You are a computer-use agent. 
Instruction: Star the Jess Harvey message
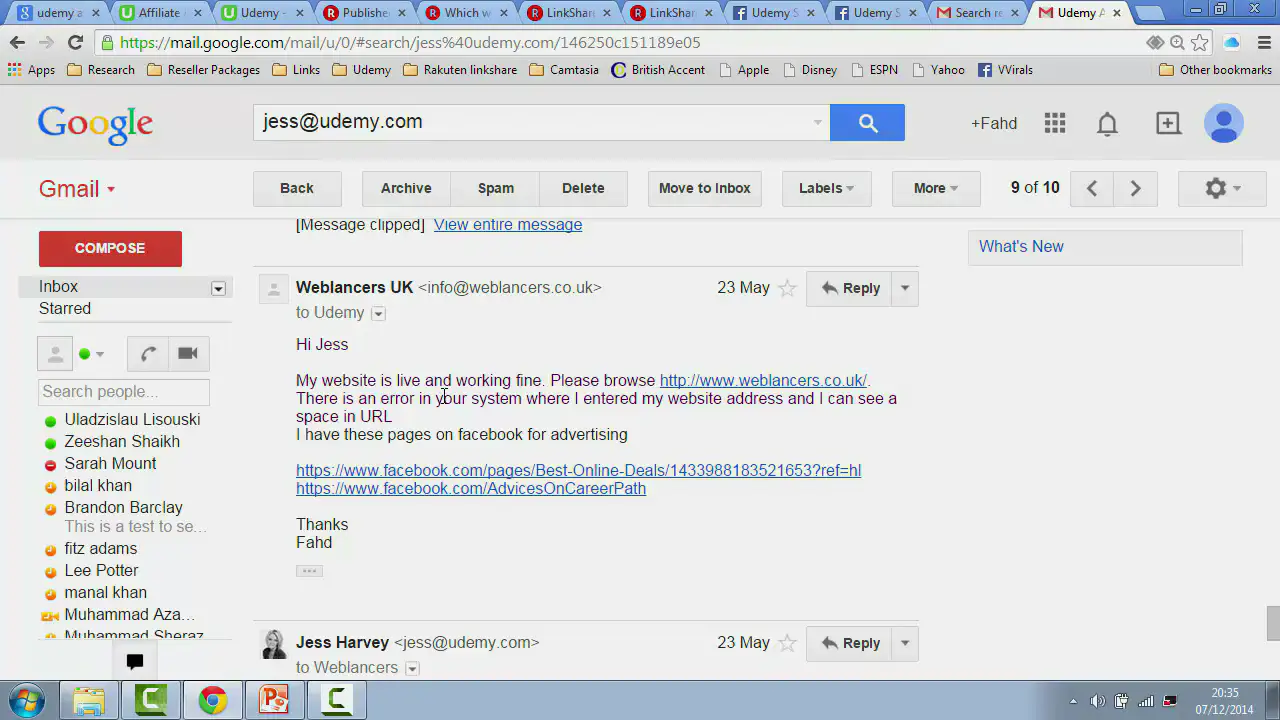(x=787, y=643)
